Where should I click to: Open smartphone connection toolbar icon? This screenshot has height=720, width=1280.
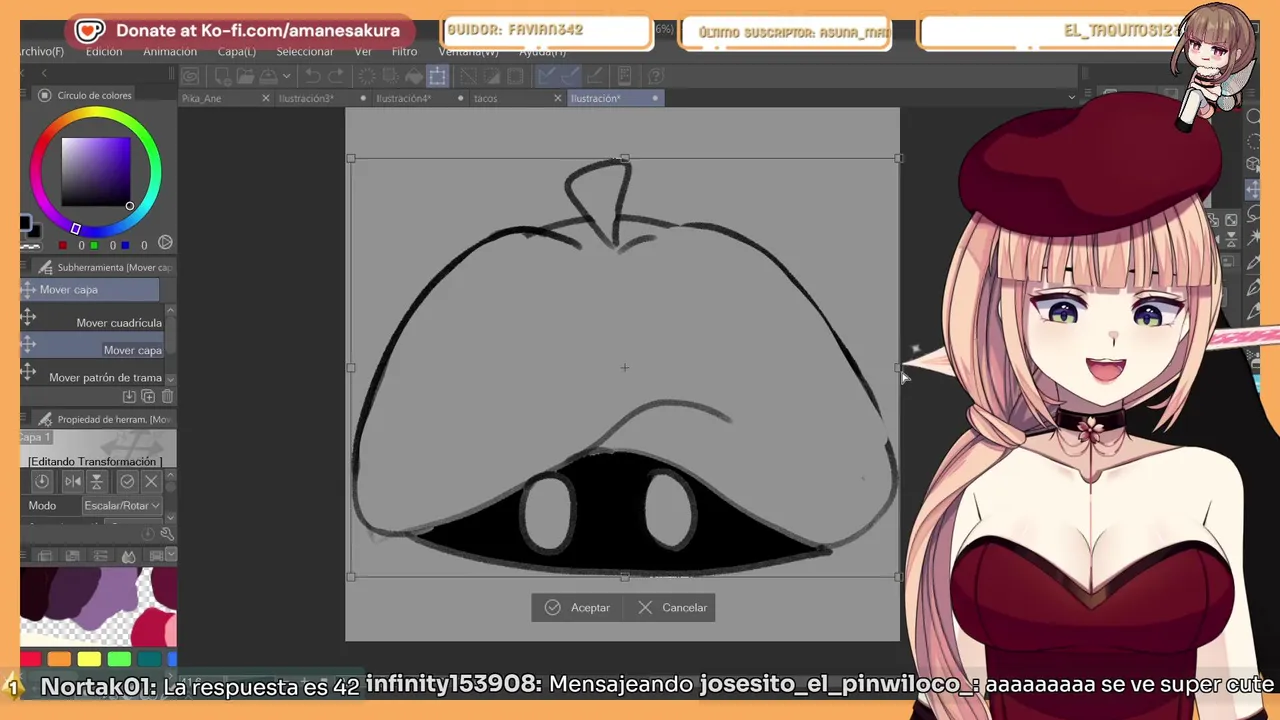click(624, 76)
